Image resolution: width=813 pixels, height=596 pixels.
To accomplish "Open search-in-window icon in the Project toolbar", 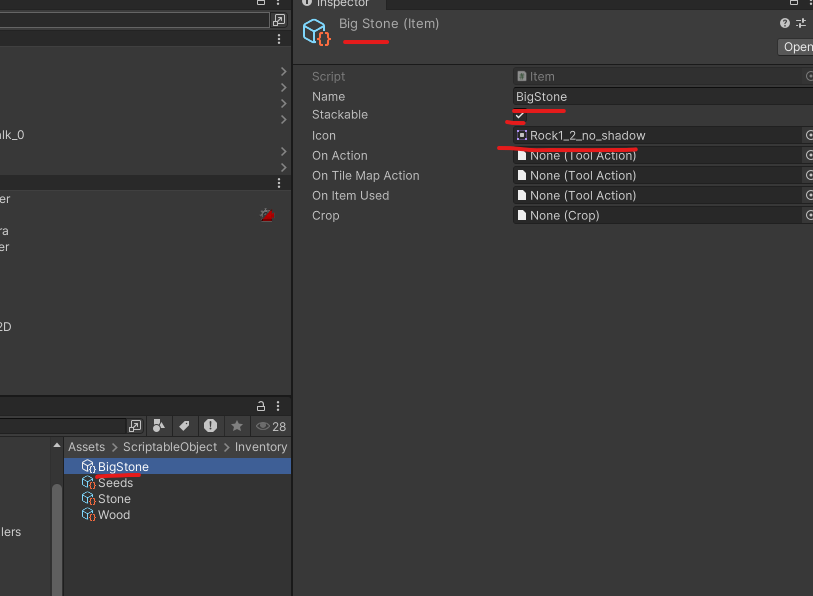I will click(135, 426).
